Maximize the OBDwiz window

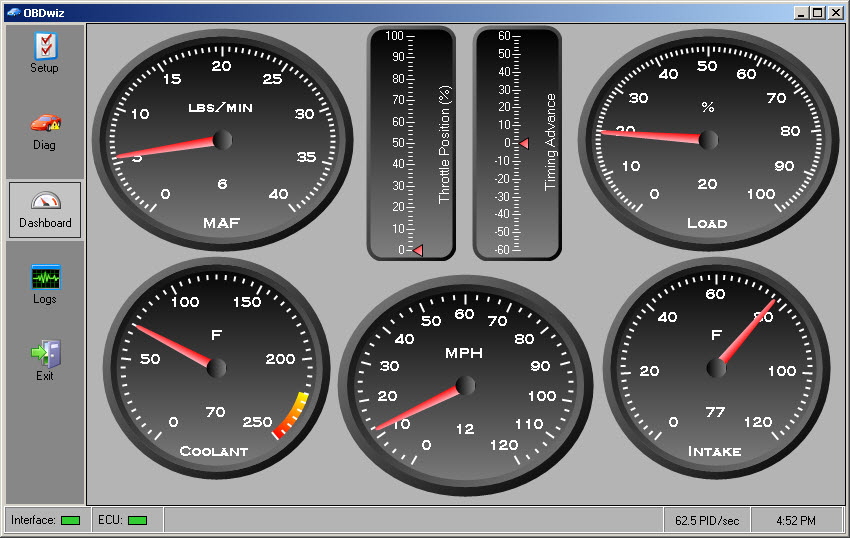click(x=818, y=12)
